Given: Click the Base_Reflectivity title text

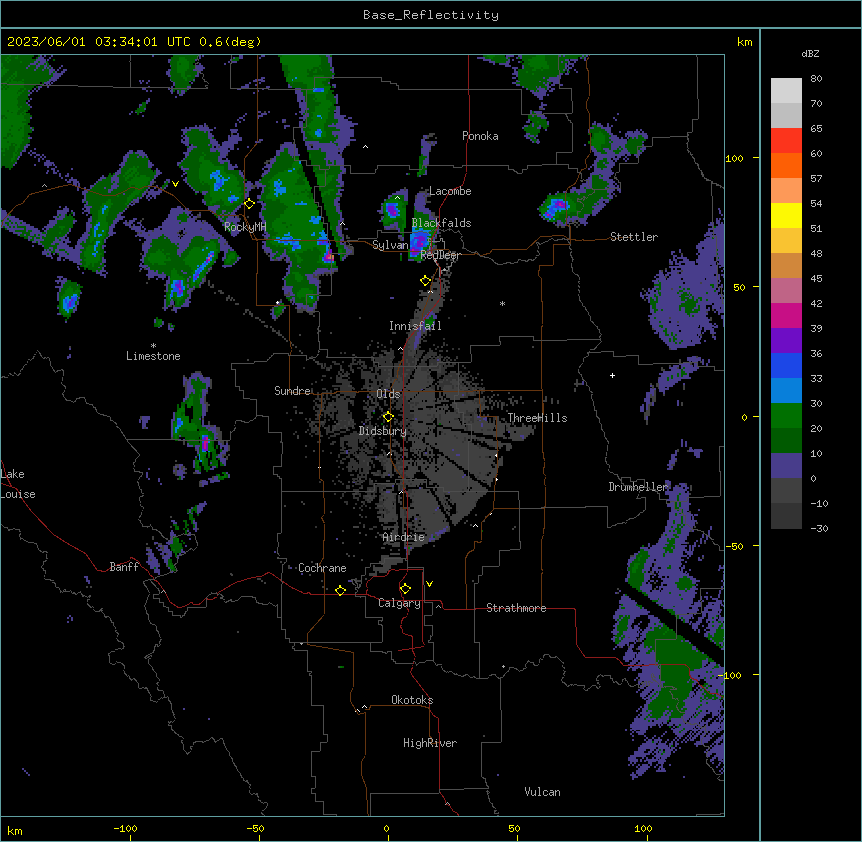Looking at the screenshot, I should [x=431, y=15].
